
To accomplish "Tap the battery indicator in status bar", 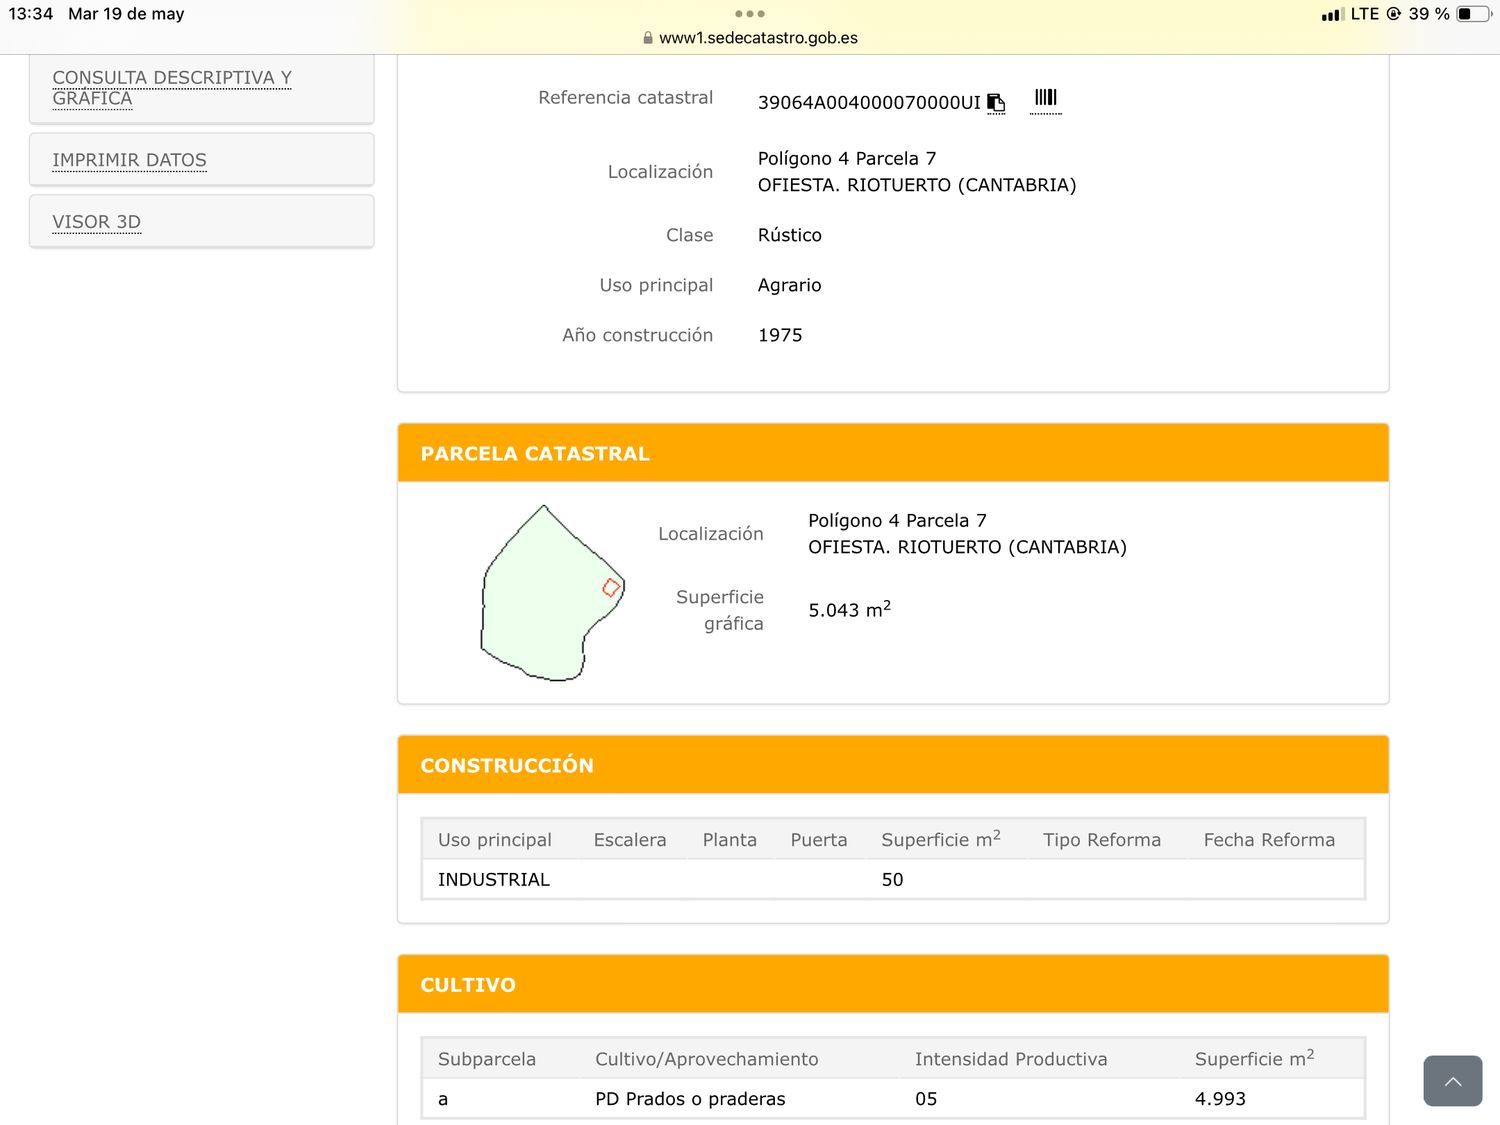I will point(1474,14).
